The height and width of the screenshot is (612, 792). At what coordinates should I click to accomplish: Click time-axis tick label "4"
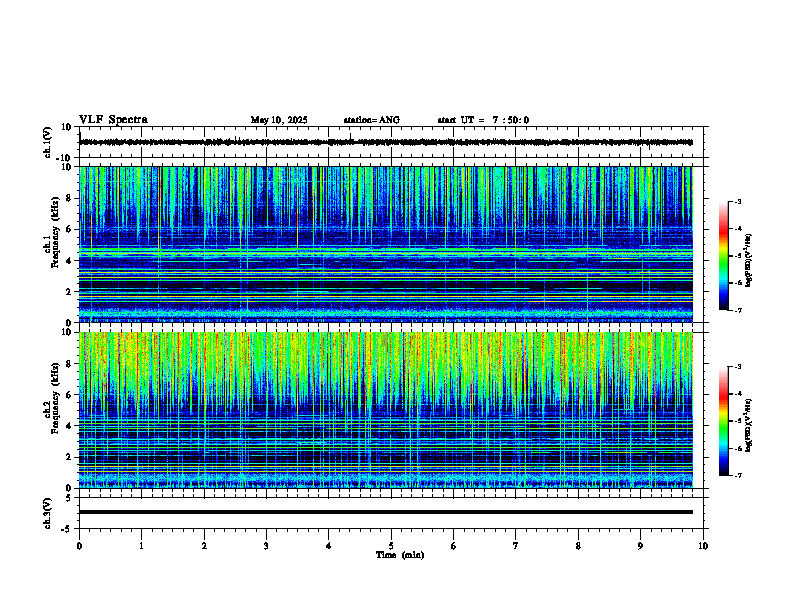[329, 546]
